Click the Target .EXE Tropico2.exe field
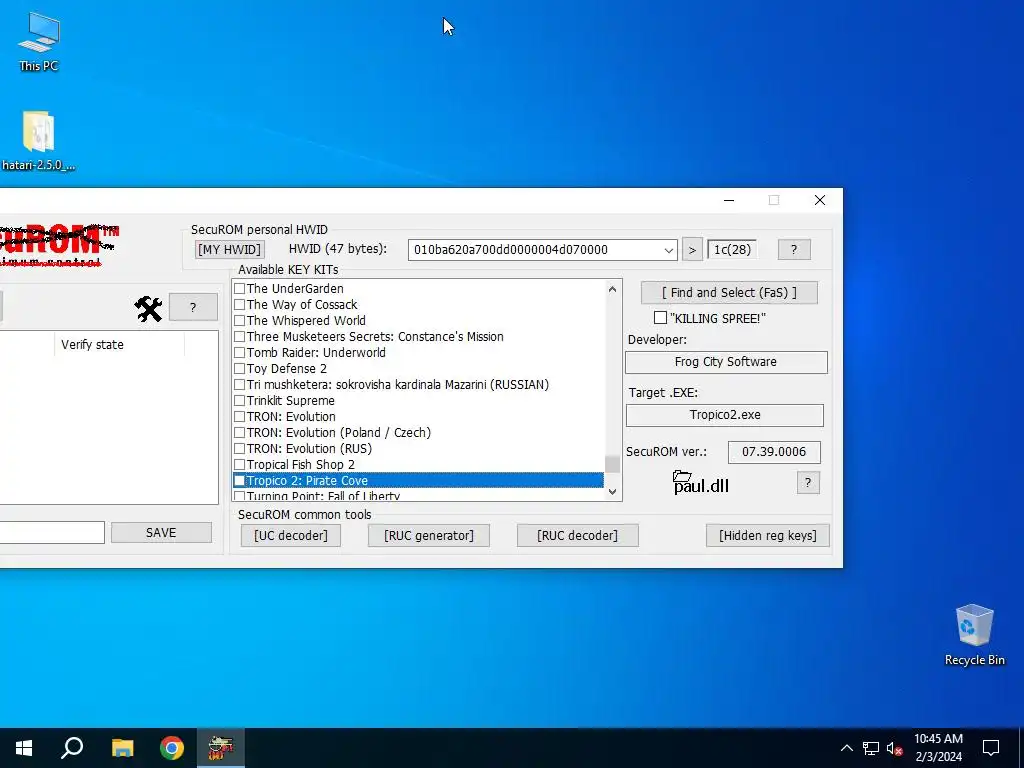Viewport: 1024px width, 768px height. pos(725,415)
